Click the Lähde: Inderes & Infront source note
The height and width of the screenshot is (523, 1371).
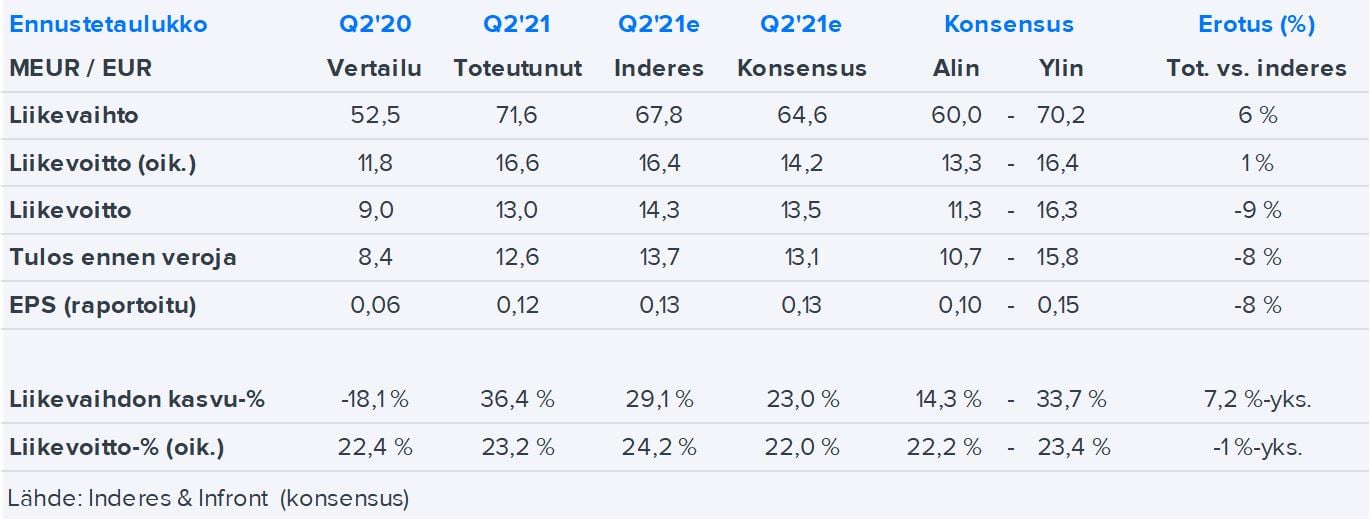208,497
